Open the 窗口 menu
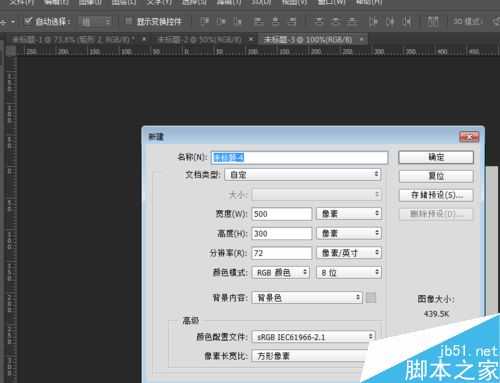Image resolution: width=500 pixels, height=383 pixels. (332, 3)
